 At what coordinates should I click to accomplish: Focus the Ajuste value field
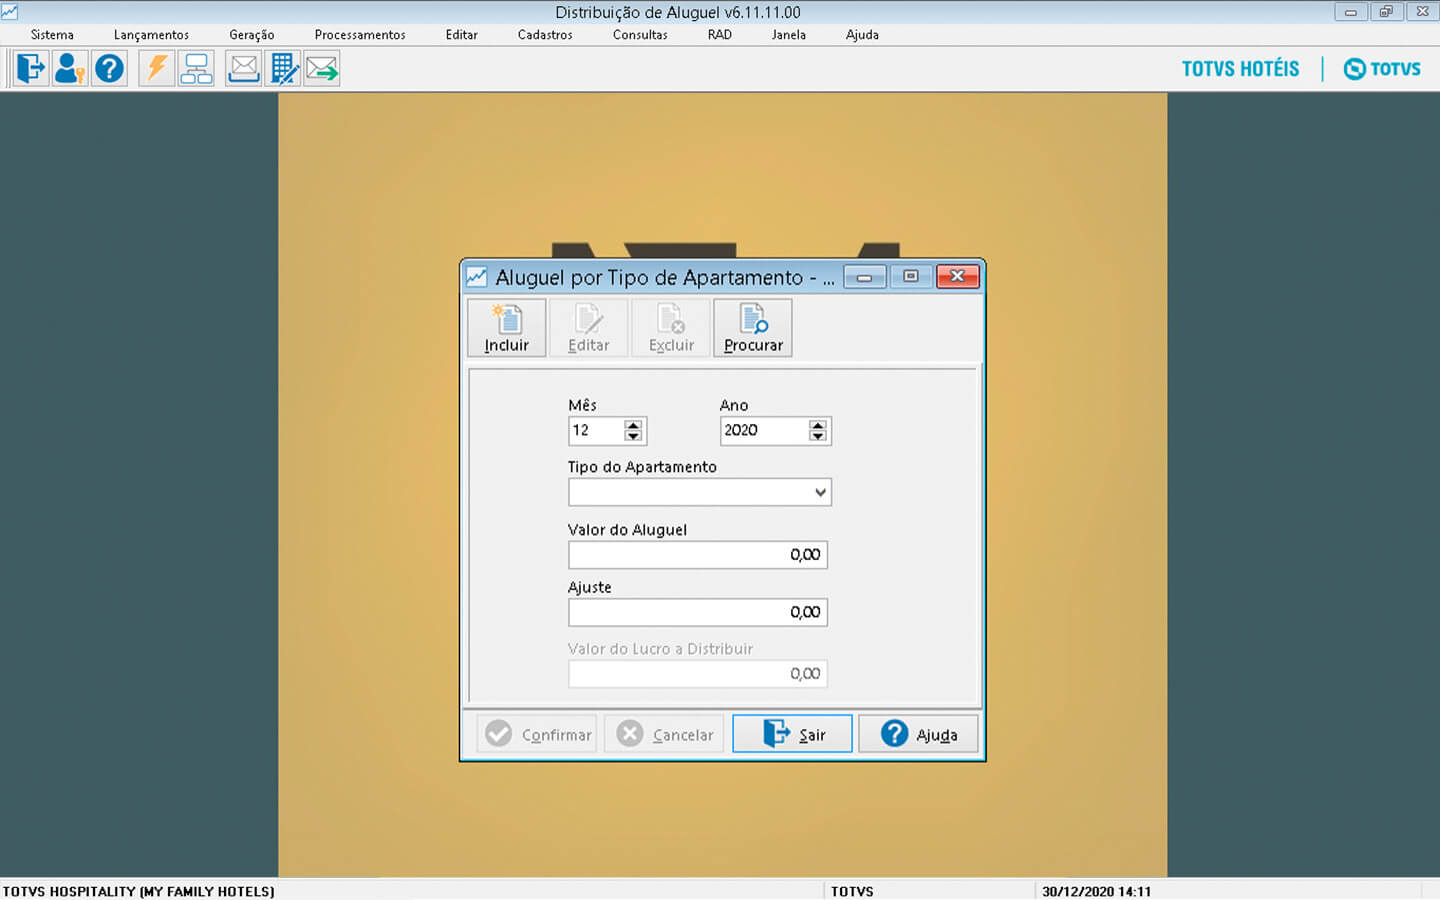pyautogui.click(x=697, y=612)
